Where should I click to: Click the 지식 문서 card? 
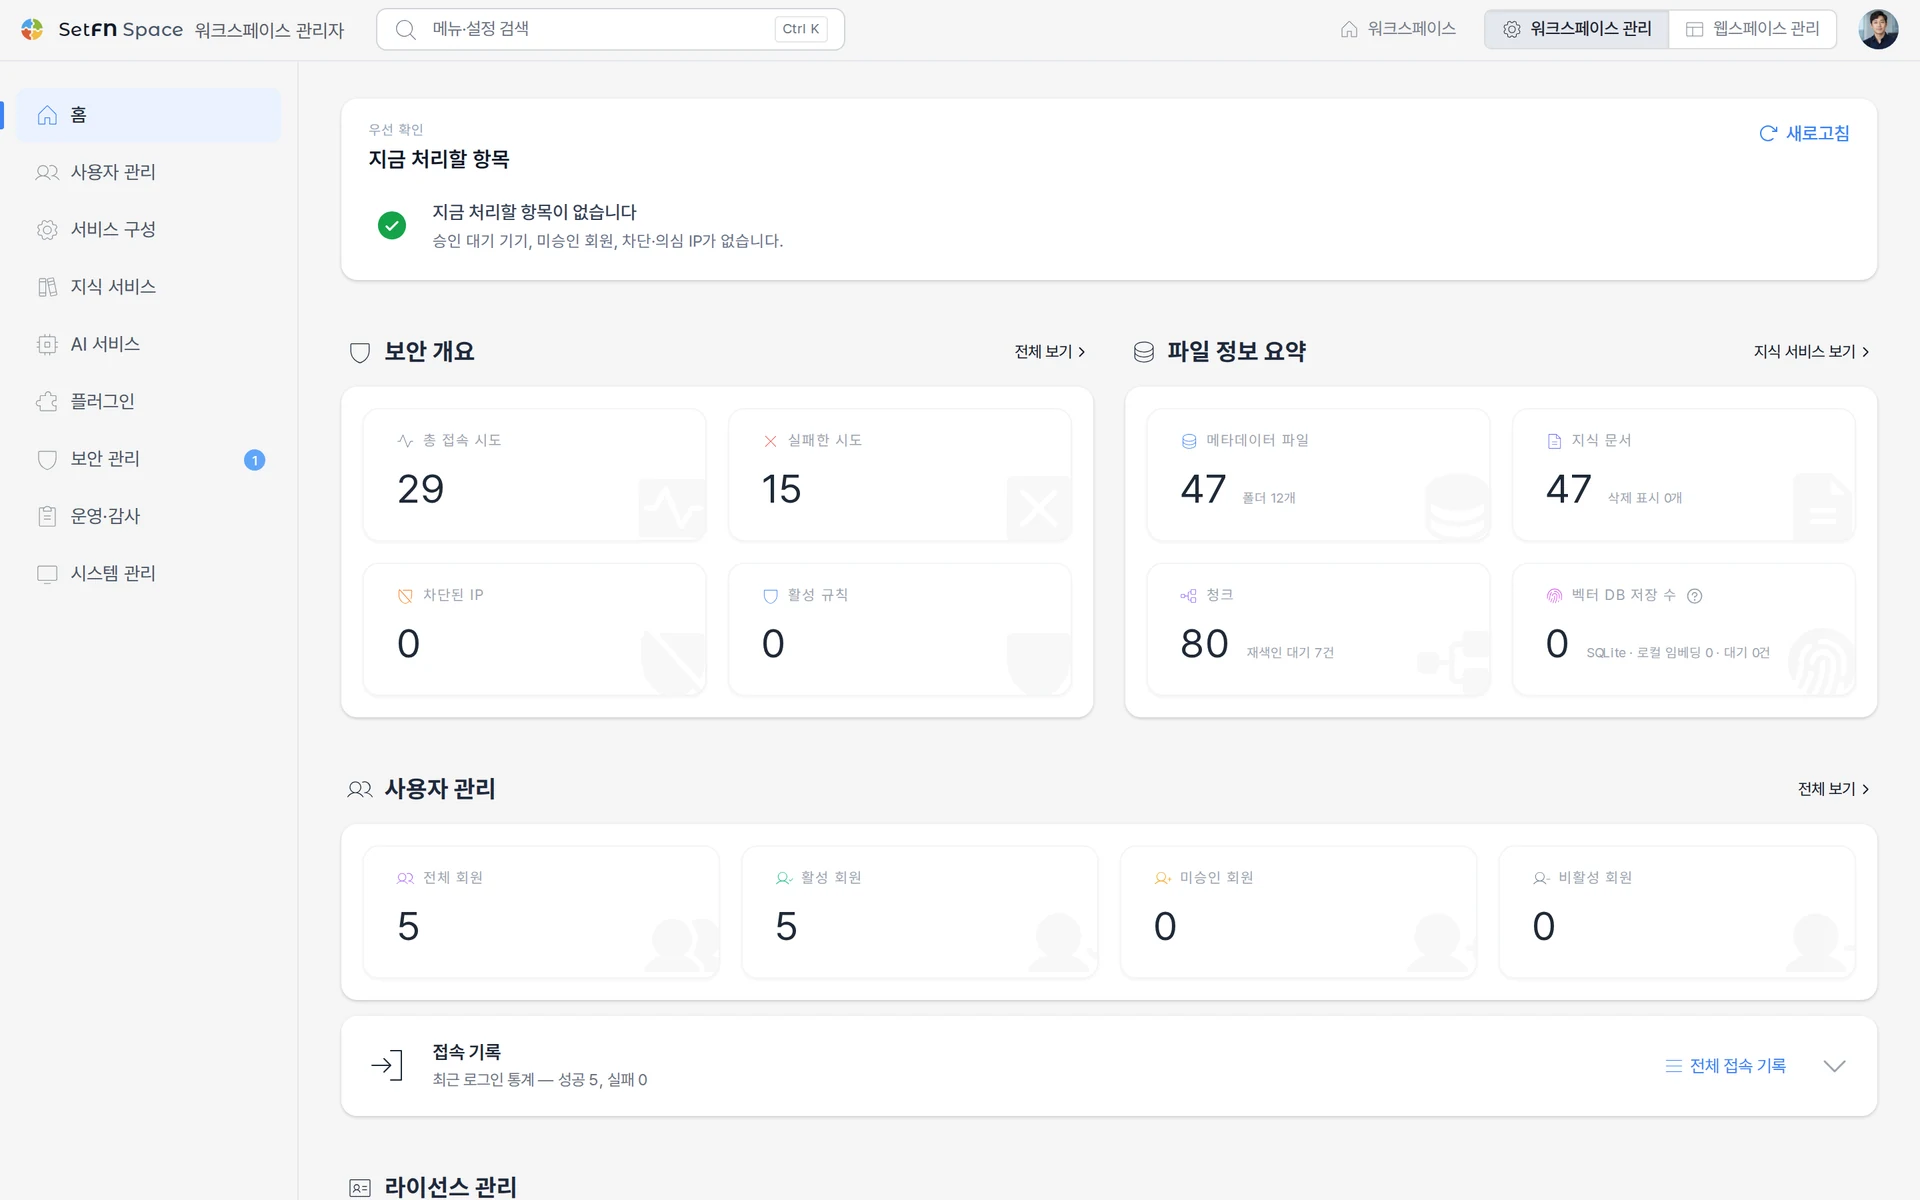pos(1684,475)
